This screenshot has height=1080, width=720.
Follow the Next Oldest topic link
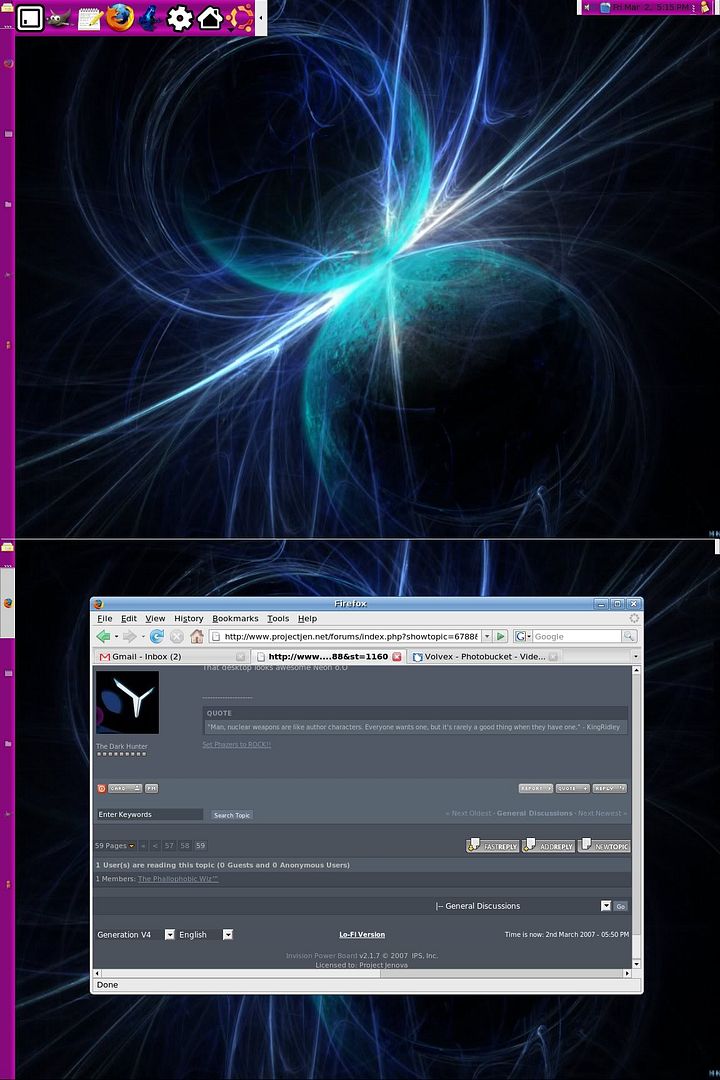(x=469, y=813)
